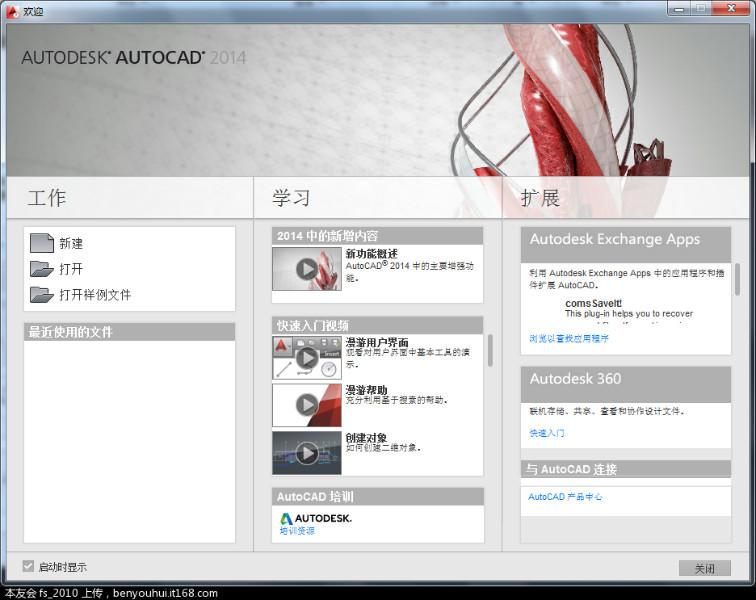
Task: Click the 新功能概述 title text
Action: pyautogui.click(x=371, y=254)
